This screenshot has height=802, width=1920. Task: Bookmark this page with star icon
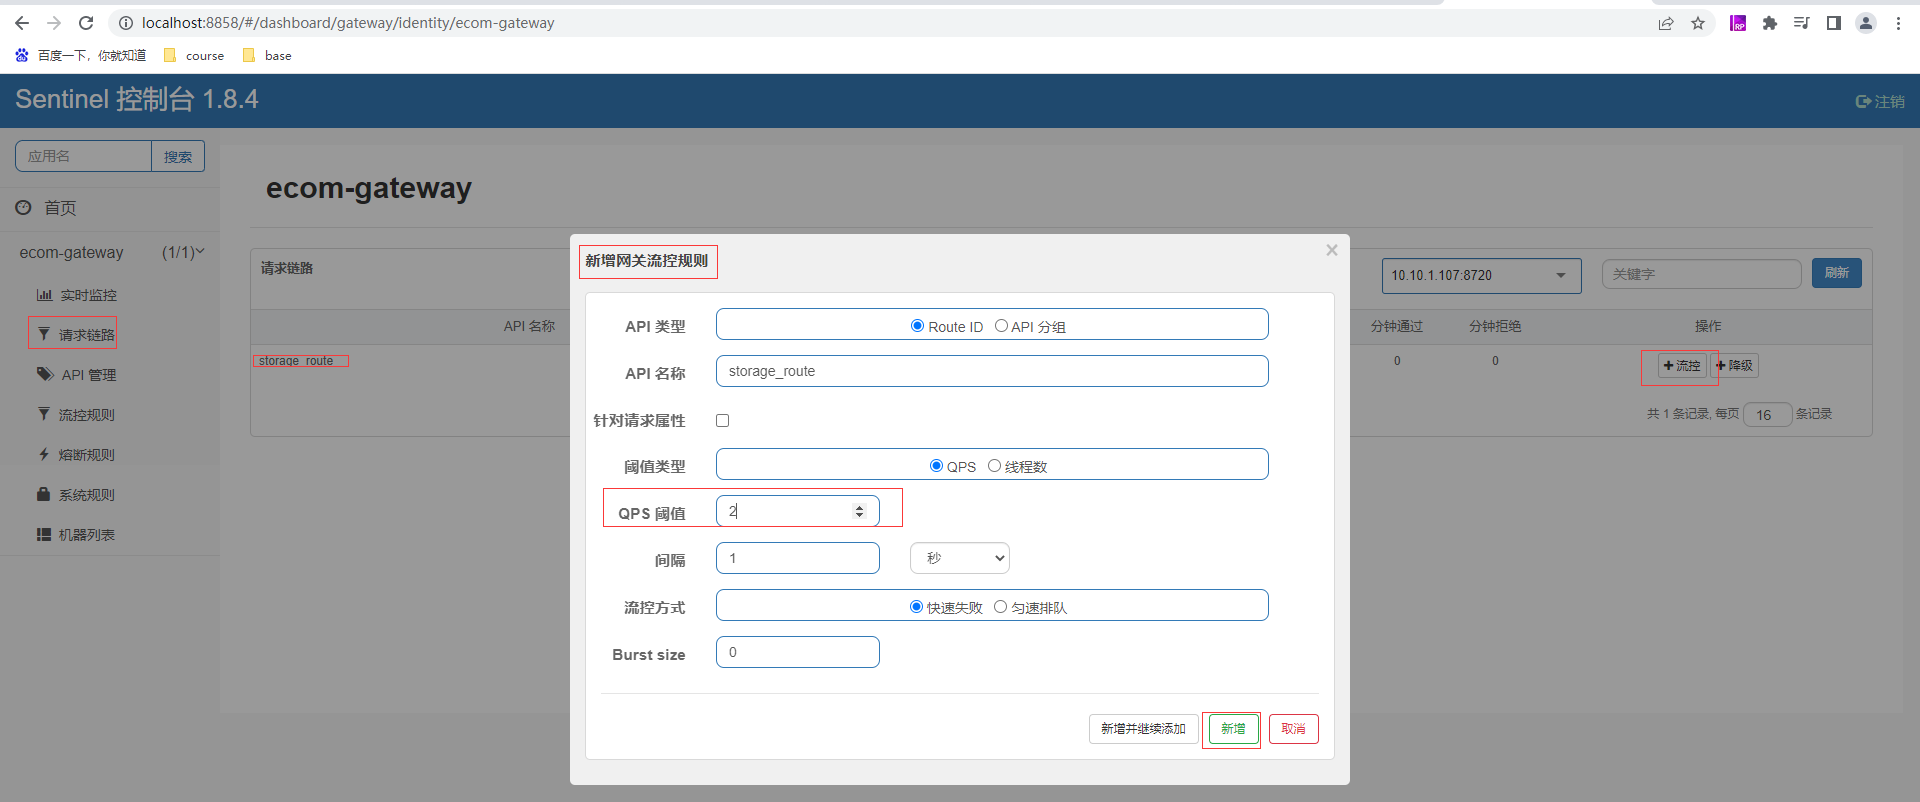tap(1698, 23)
